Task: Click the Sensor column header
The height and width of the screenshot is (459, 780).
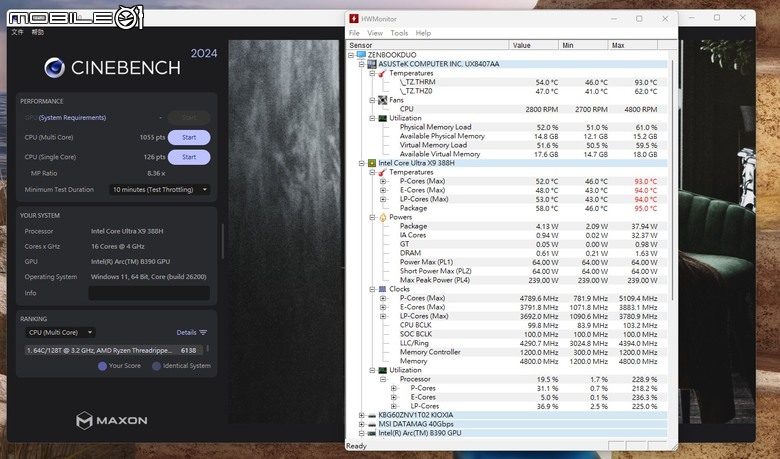Action: pos(428,45)
